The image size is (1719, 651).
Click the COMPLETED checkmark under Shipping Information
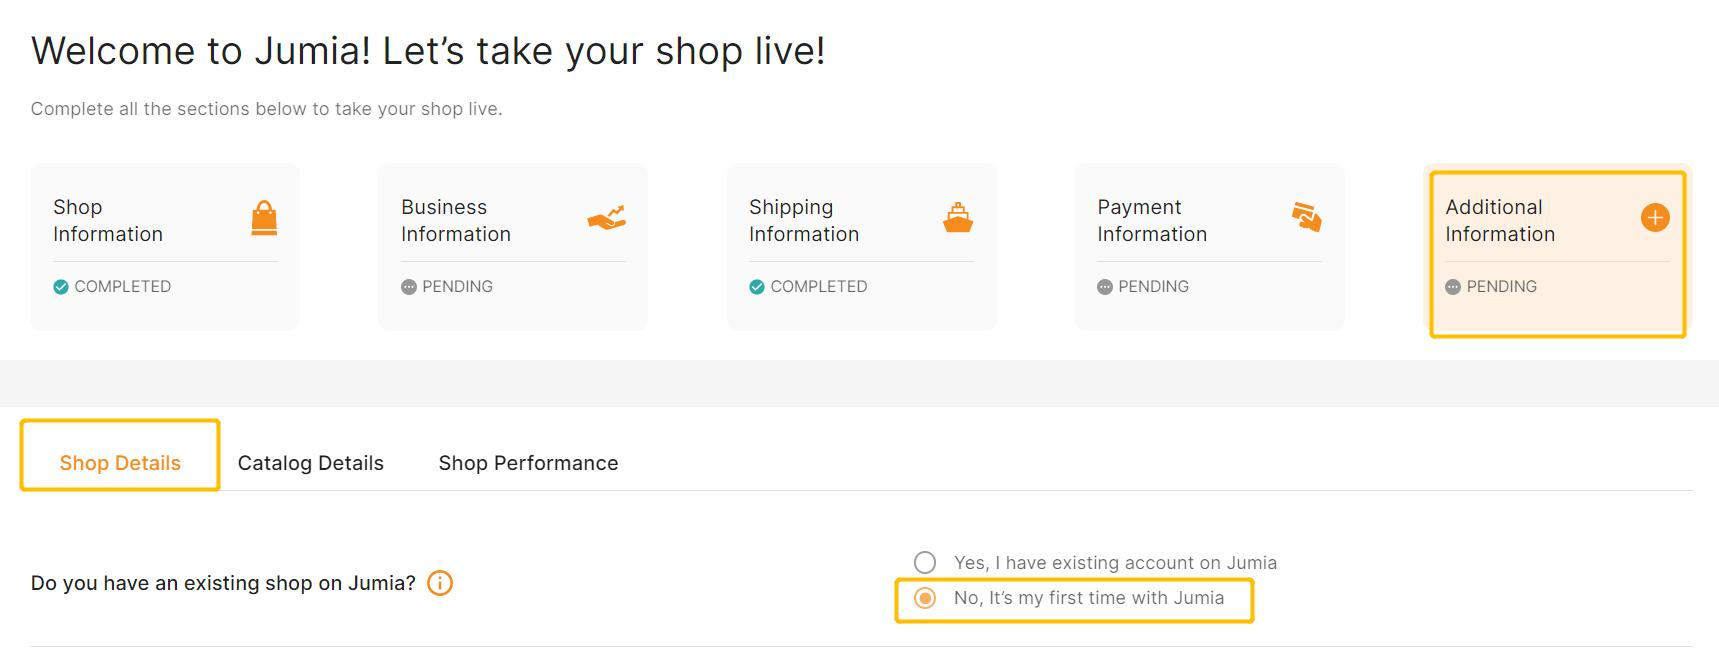click(757, 285)
